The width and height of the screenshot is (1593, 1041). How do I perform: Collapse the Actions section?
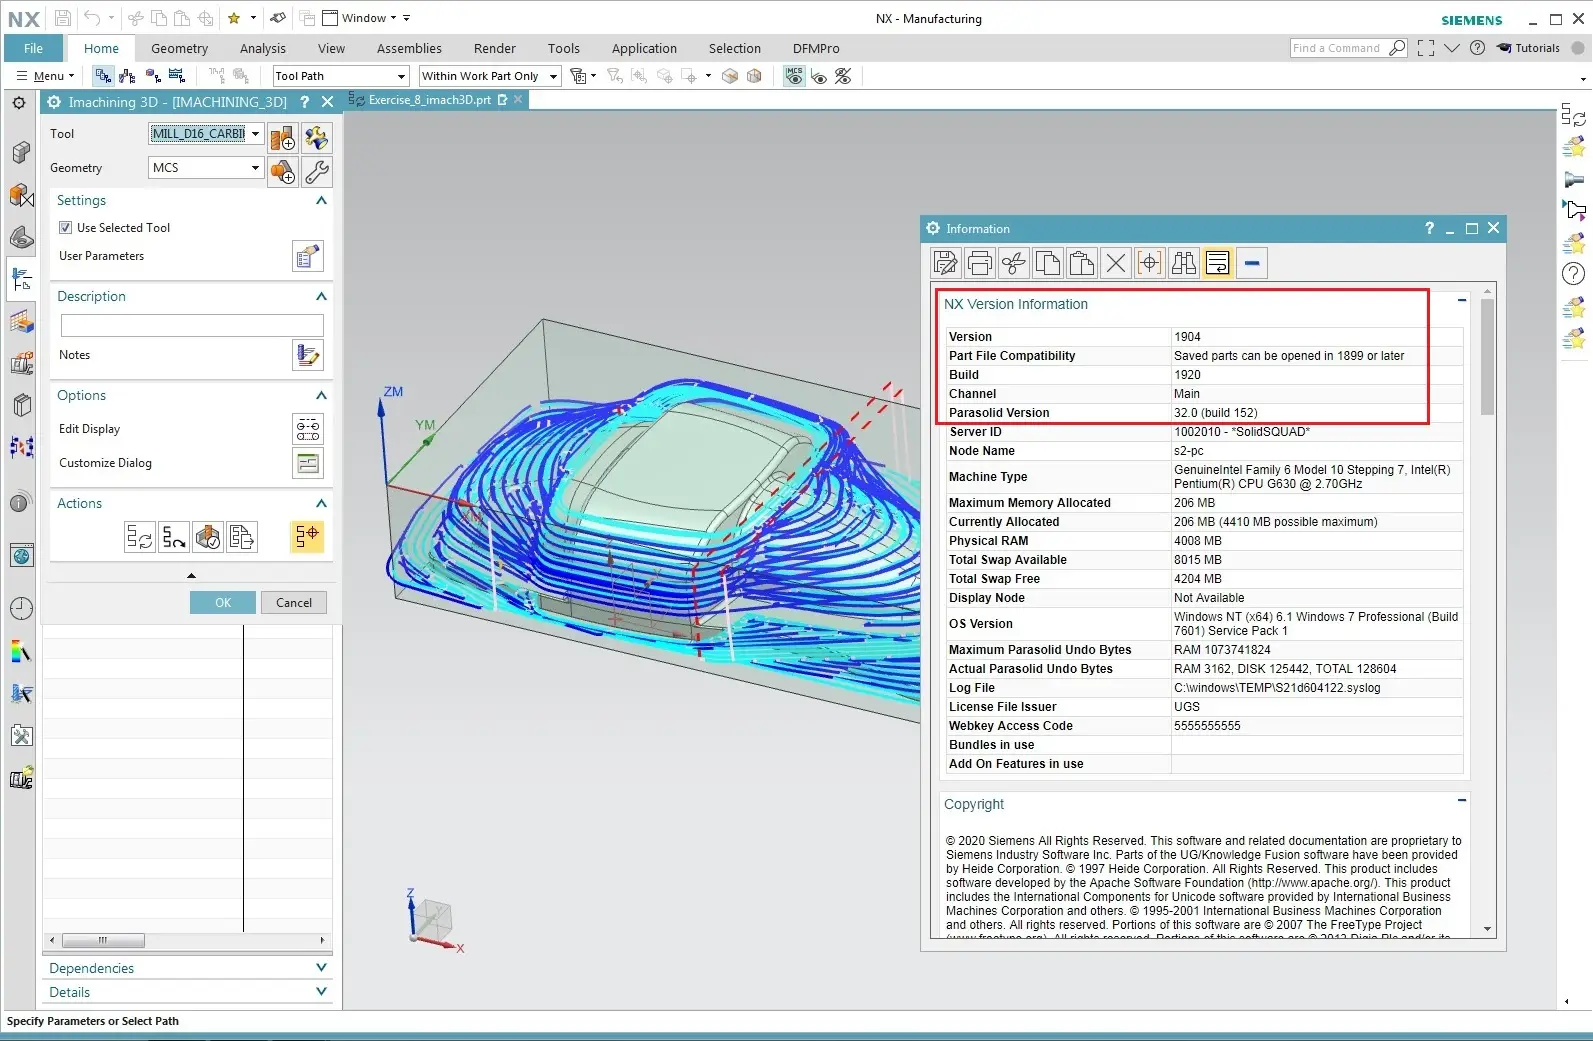coord(321,504)
